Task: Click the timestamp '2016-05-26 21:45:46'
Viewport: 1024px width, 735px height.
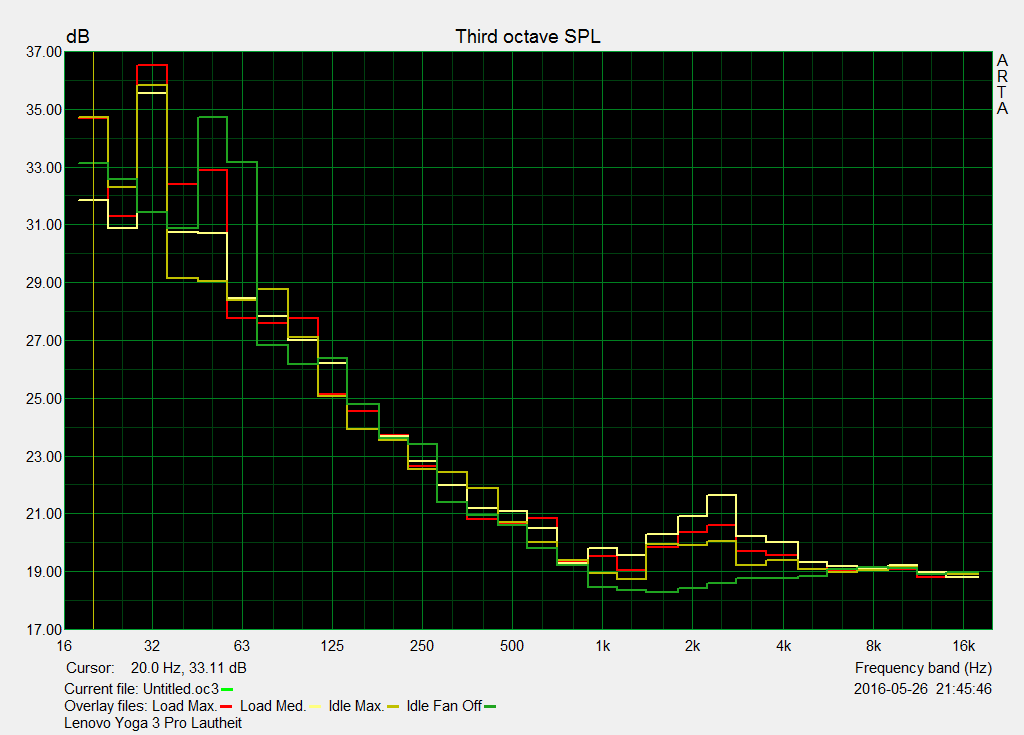Action: [923, 689]
